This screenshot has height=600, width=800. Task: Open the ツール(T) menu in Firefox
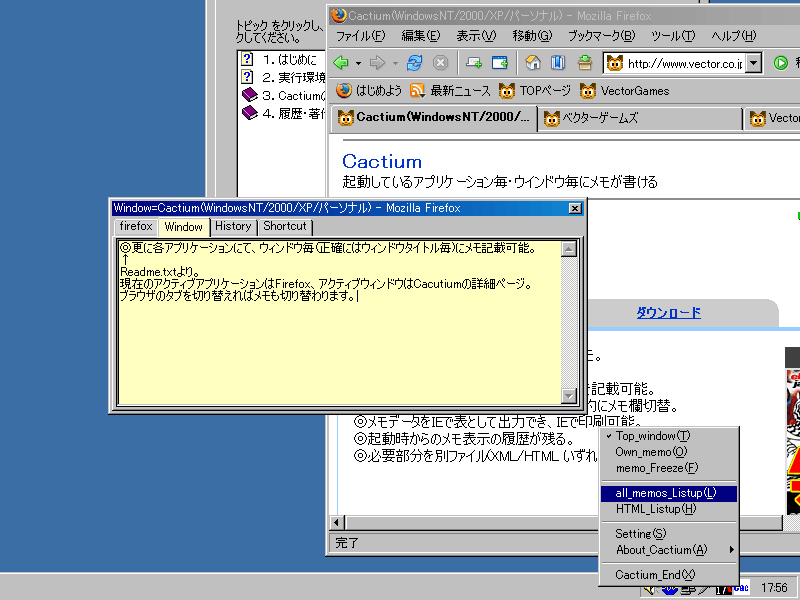672,36
